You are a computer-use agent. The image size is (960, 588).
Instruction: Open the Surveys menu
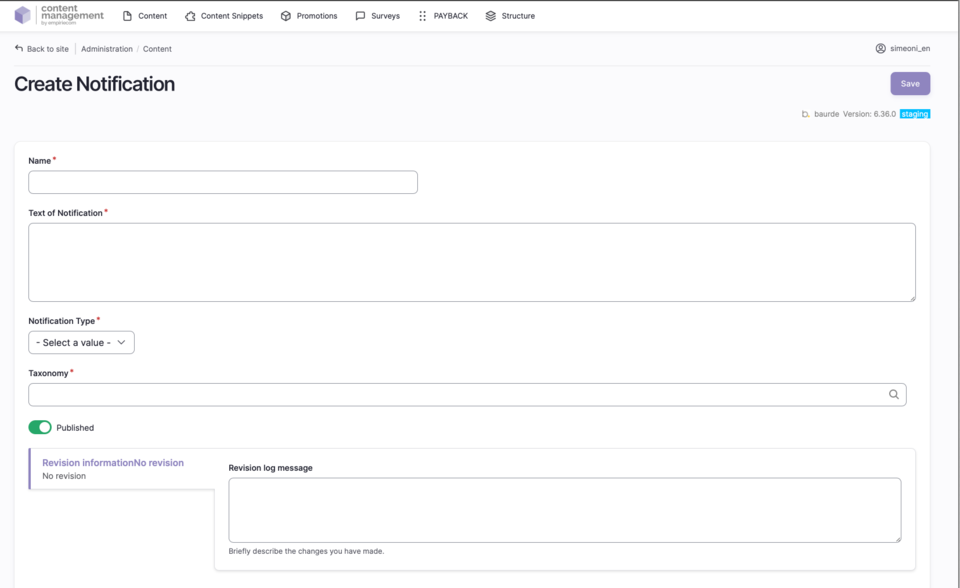(x=385, y=16)
